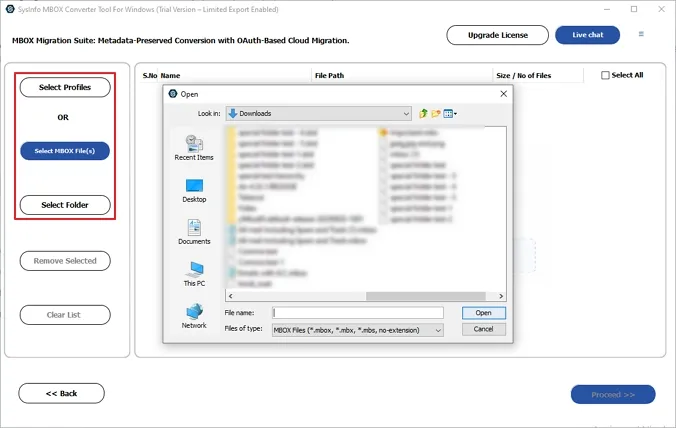Click the scroll right arrow in file list

coord(501,296)
